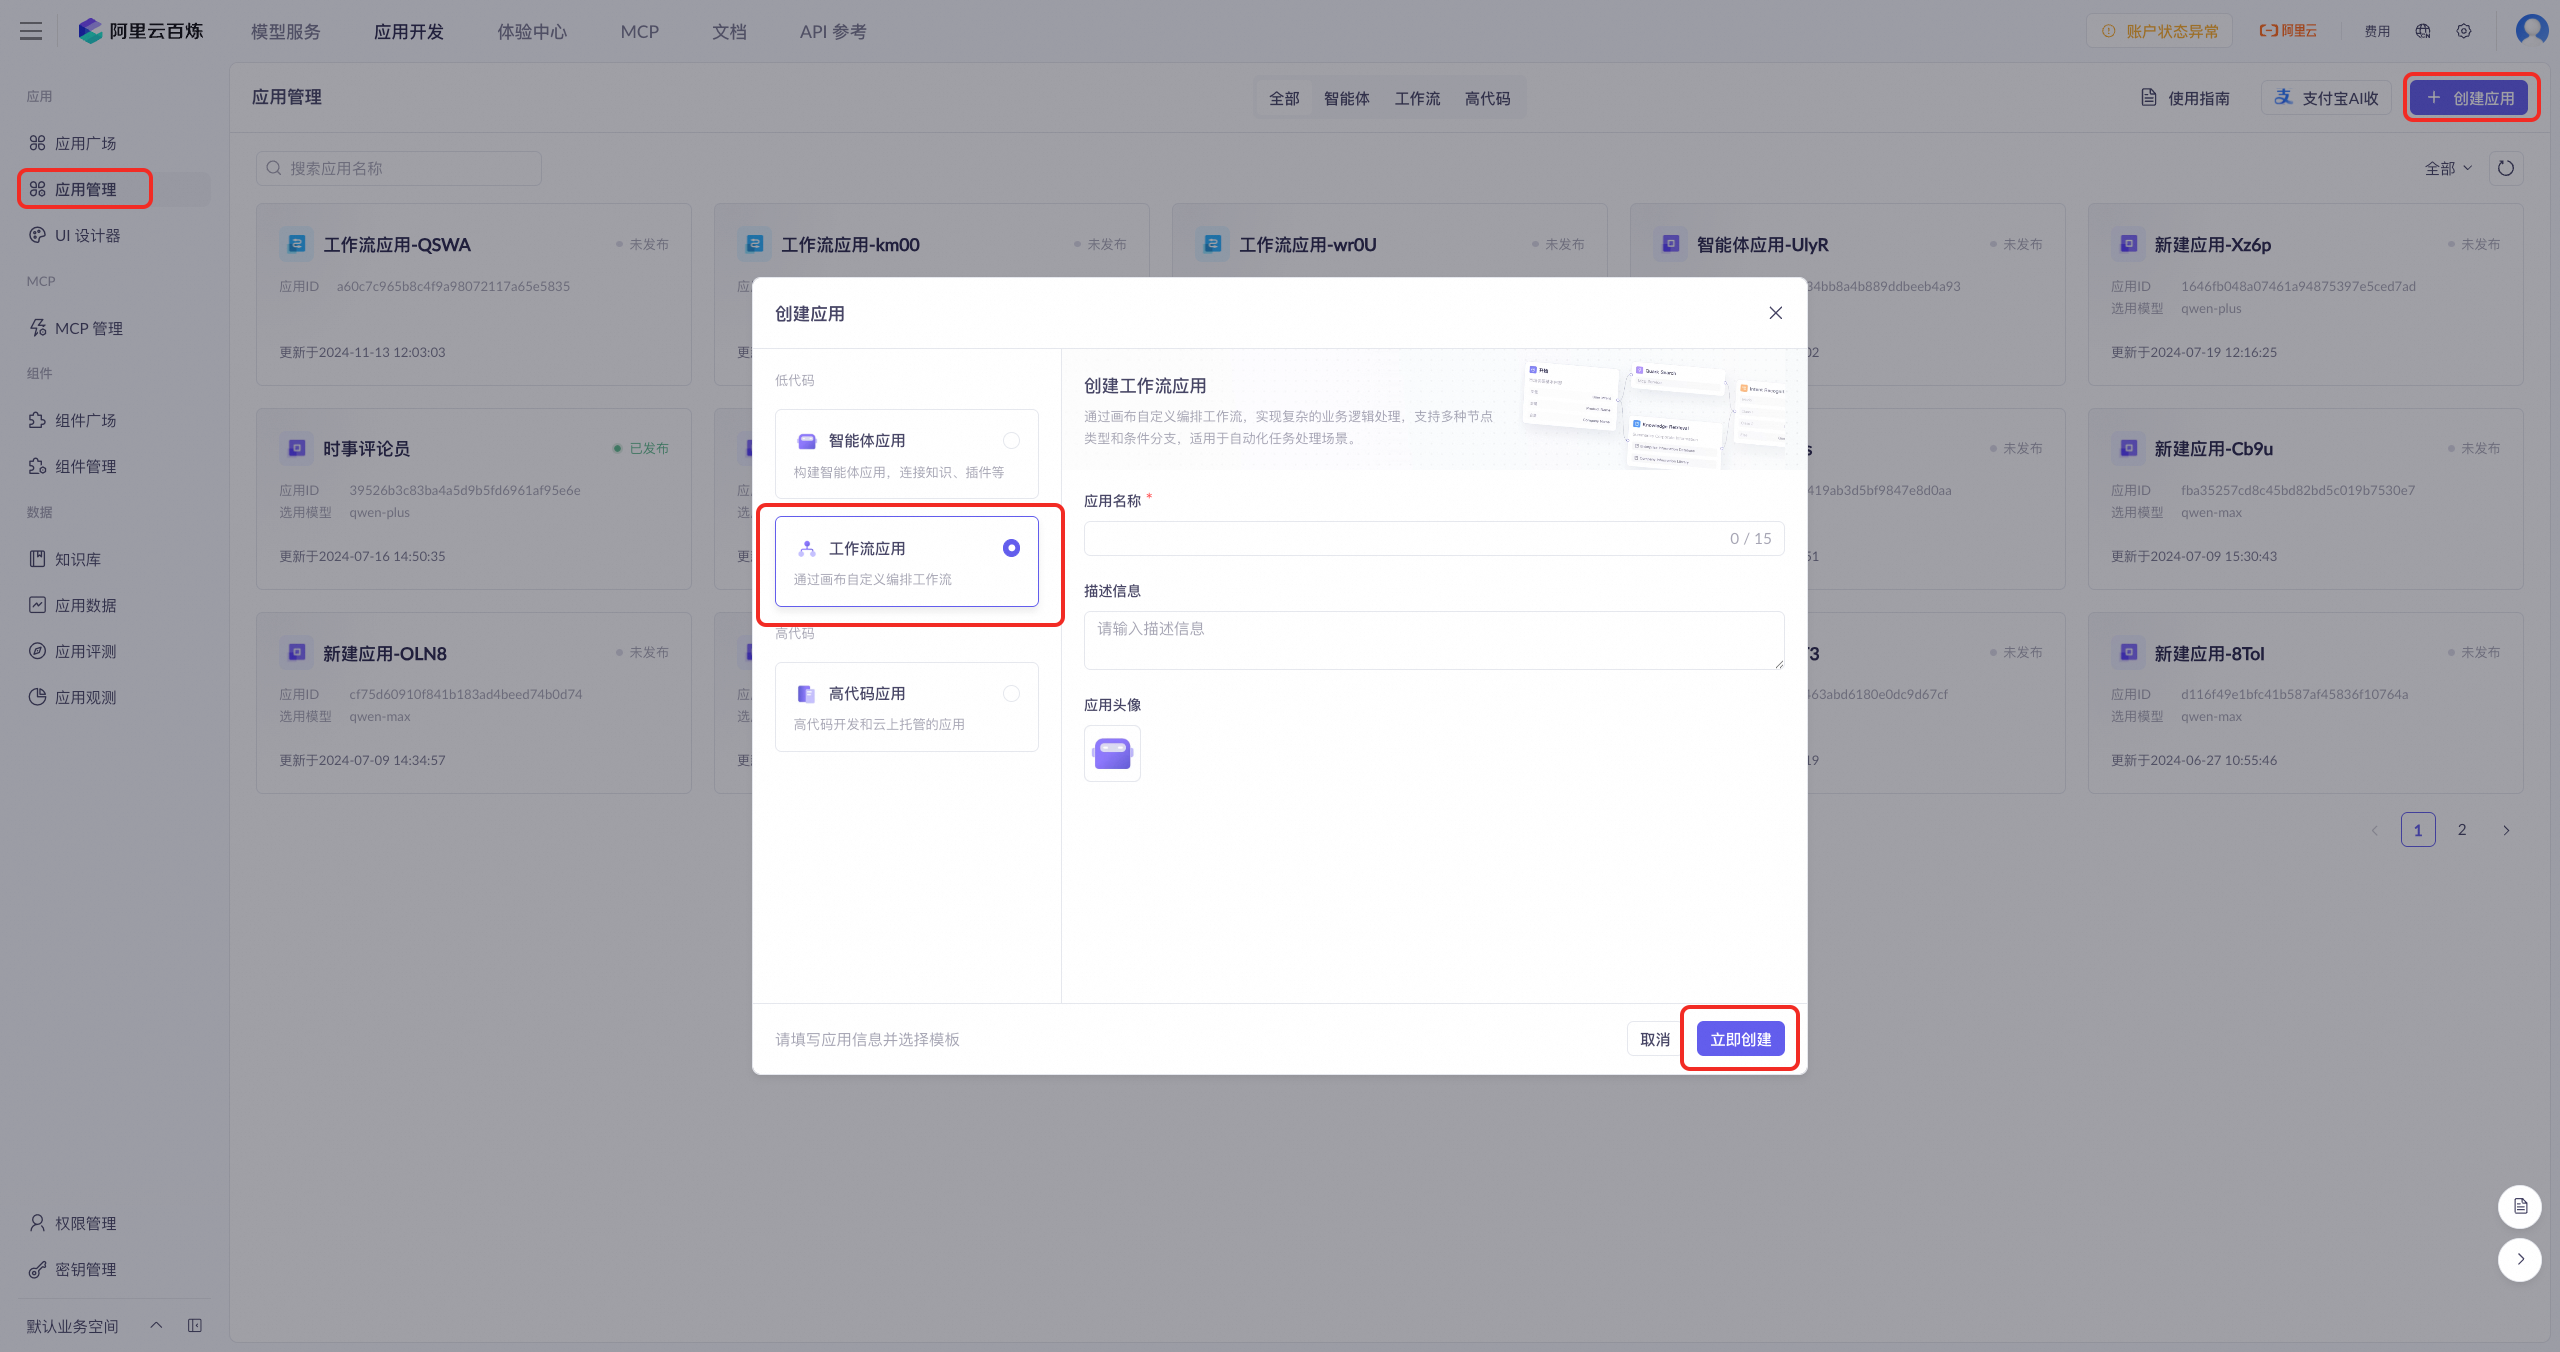The image size is (2560, 1352).
Task: Open the settings gear icon
Action: [2464, 31]
